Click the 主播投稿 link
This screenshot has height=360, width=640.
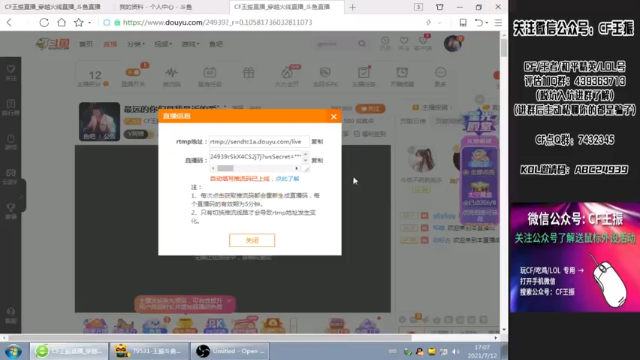(435, 107)
